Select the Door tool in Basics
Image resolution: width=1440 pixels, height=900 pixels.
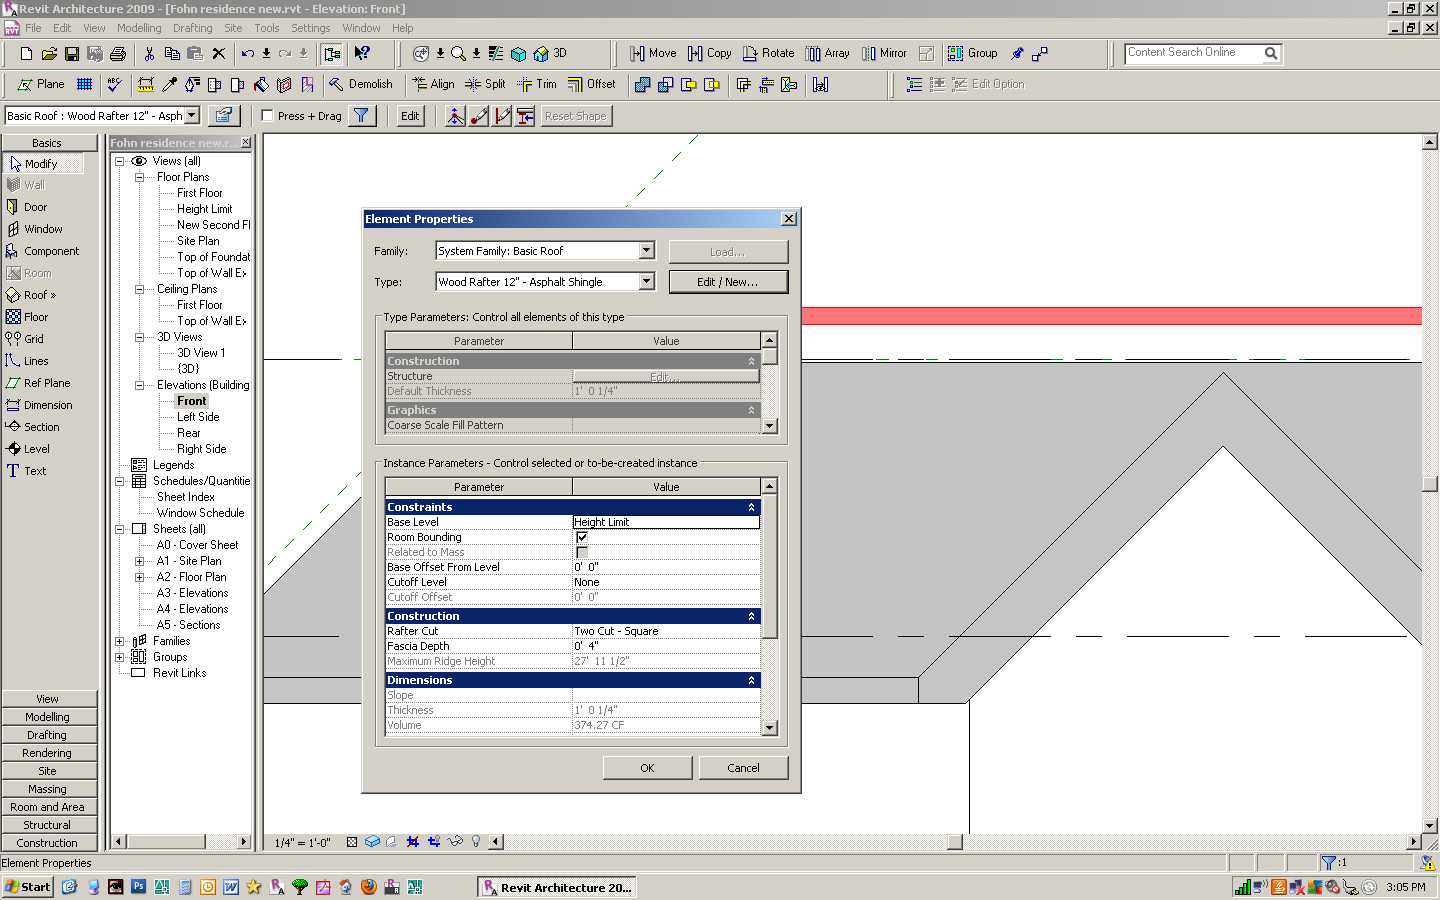[x=35, y=207]
